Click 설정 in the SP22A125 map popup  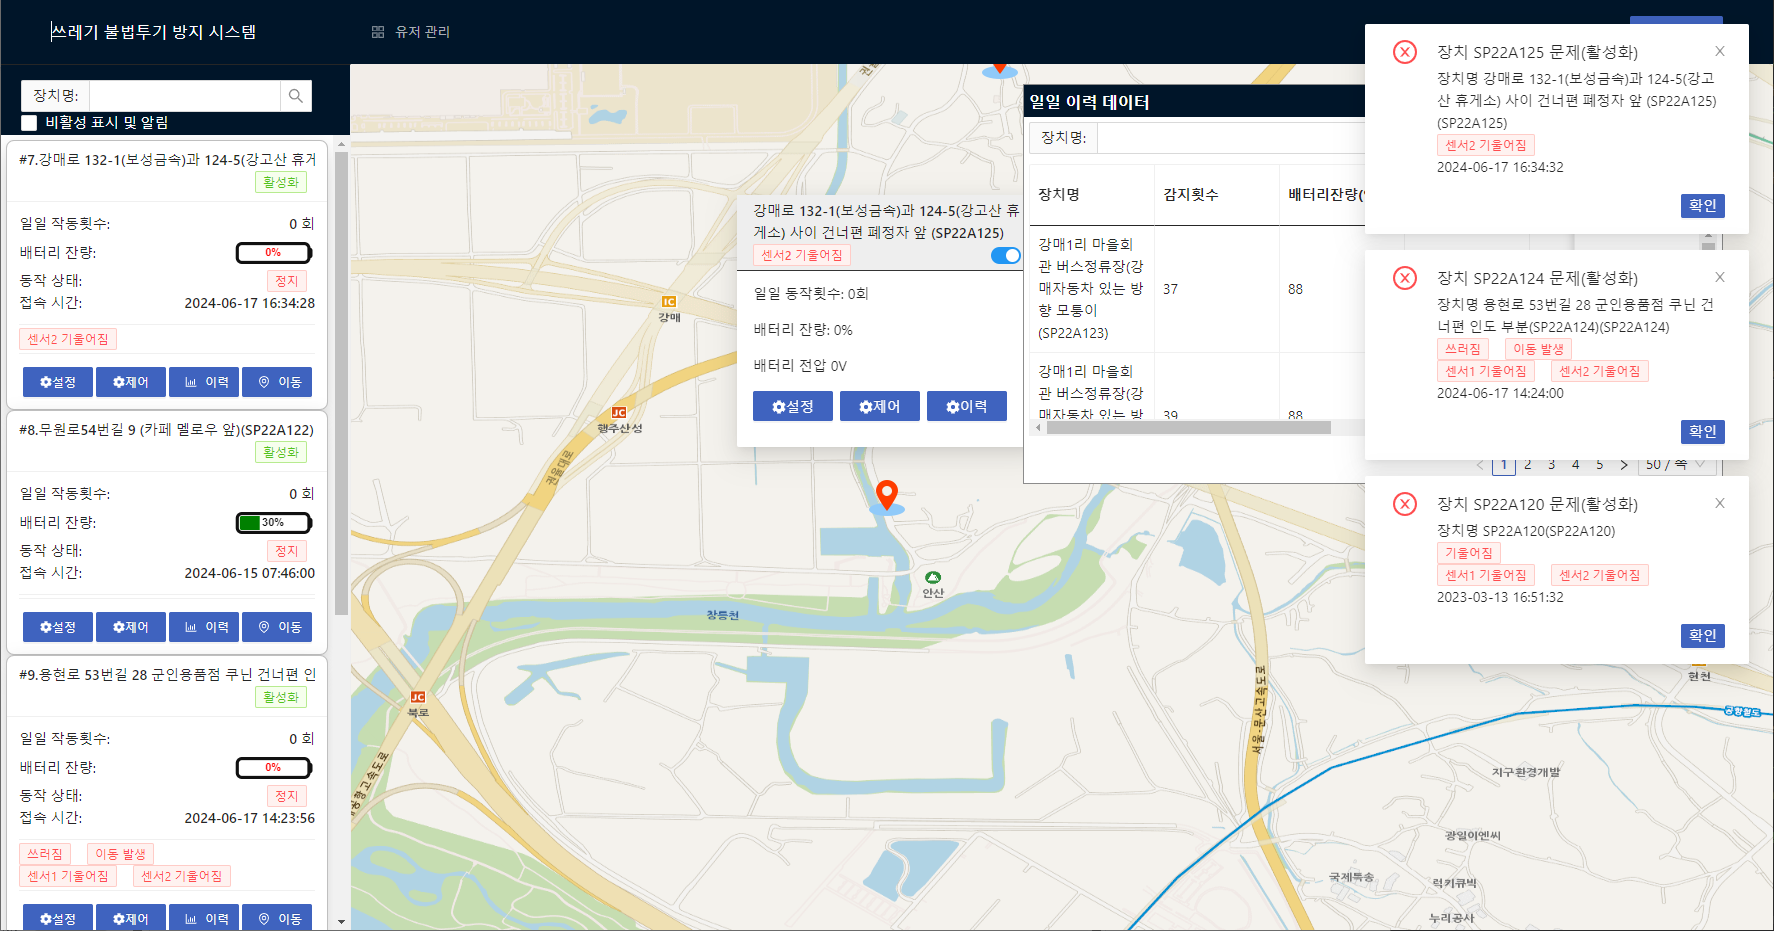(793, 406)
